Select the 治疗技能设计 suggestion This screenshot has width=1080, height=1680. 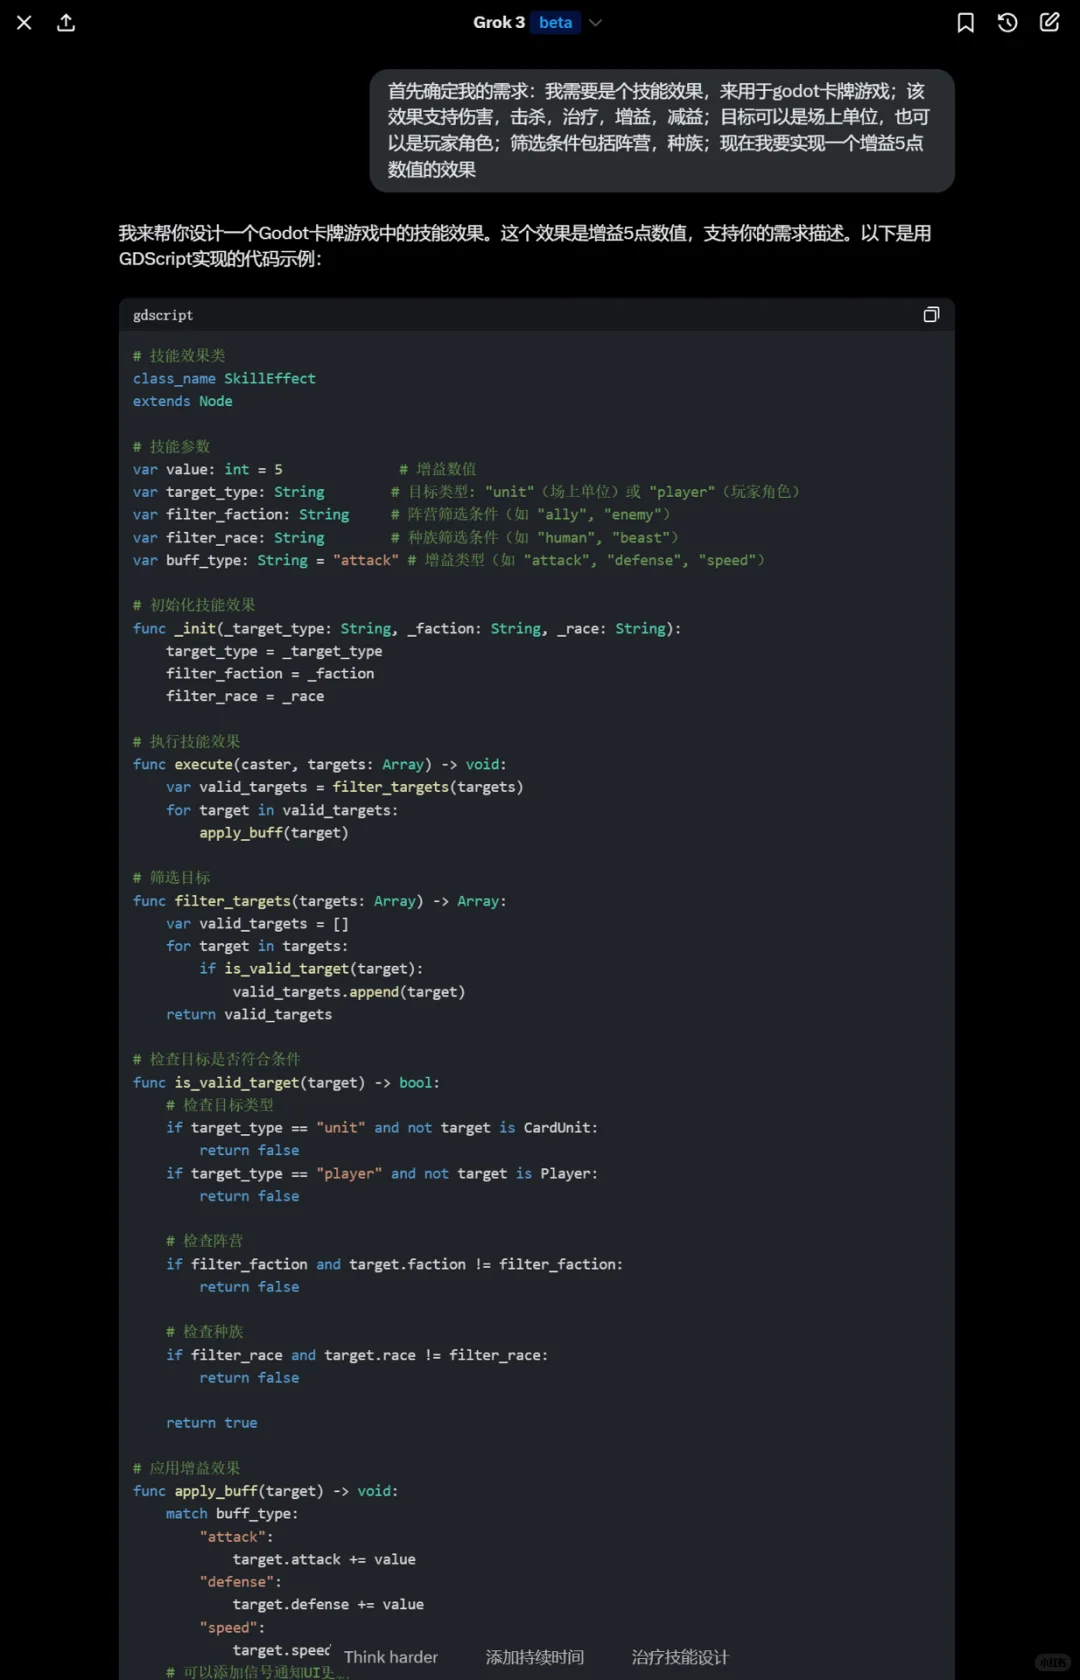point(680,1657)
